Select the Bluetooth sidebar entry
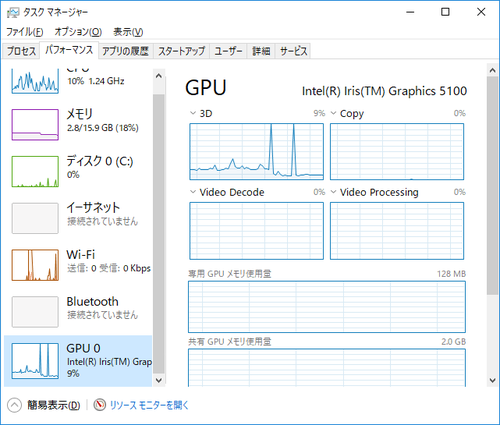 (78, 311)
